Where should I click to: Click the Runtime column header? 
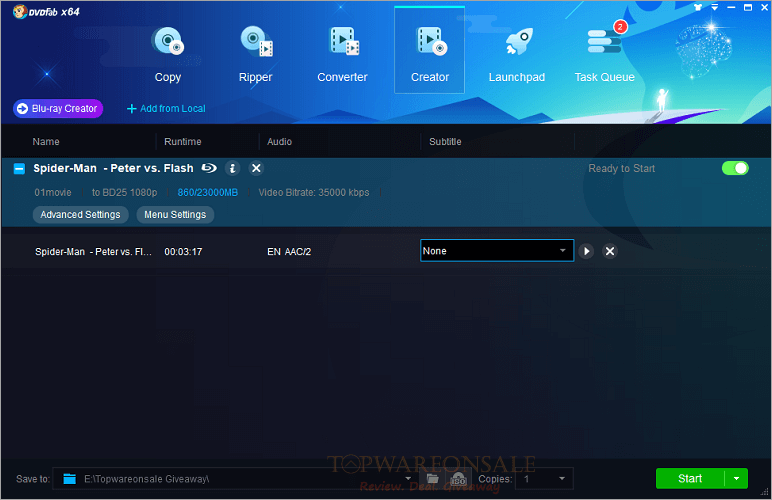[x=183, y=142]
